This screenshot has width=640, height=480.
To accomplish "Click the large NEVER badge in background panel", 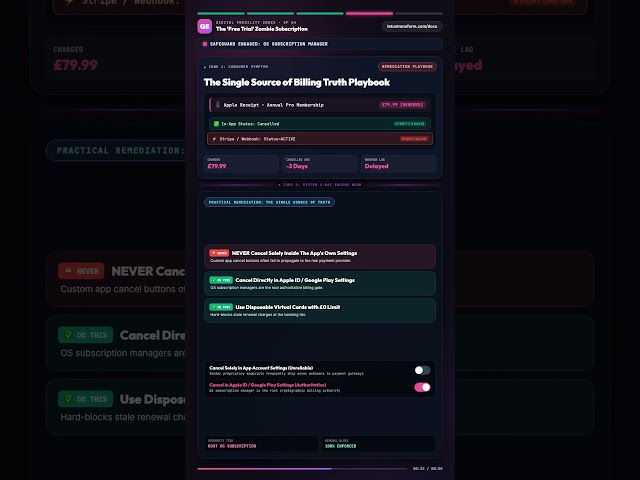I will pos(81,271).
